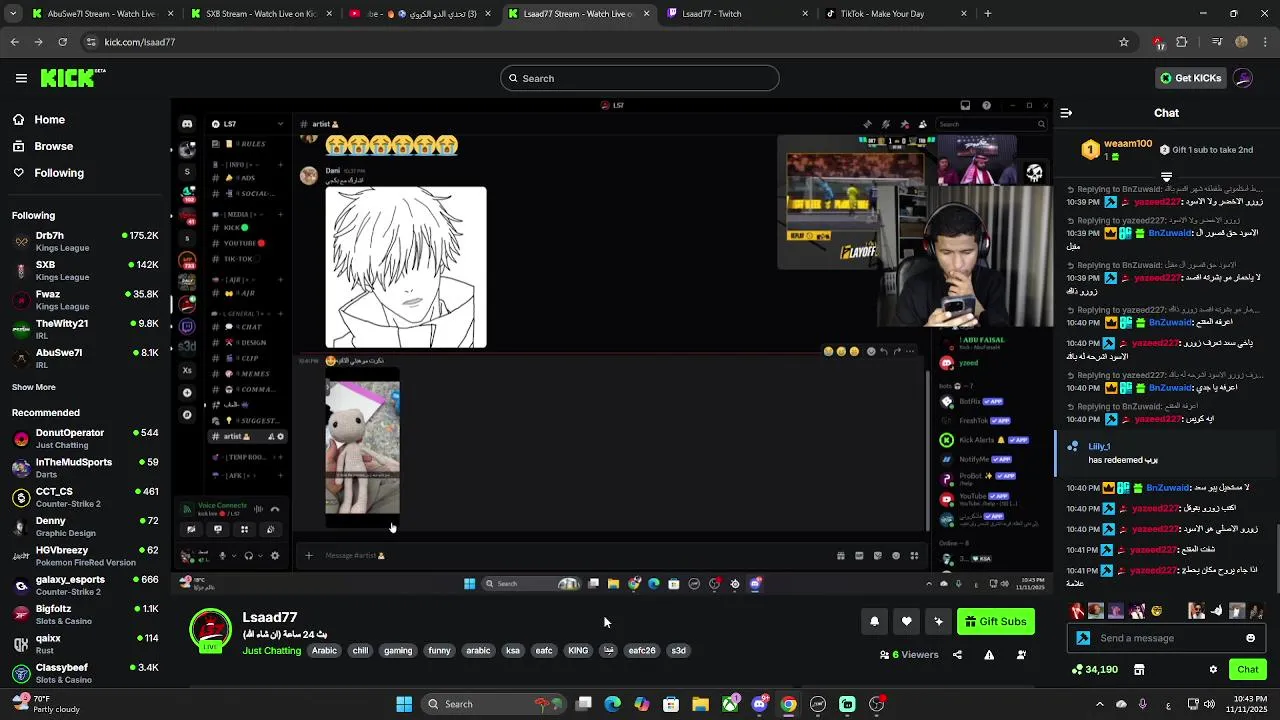Switch to TikTok Make Your Day tab

click(895, 14)
